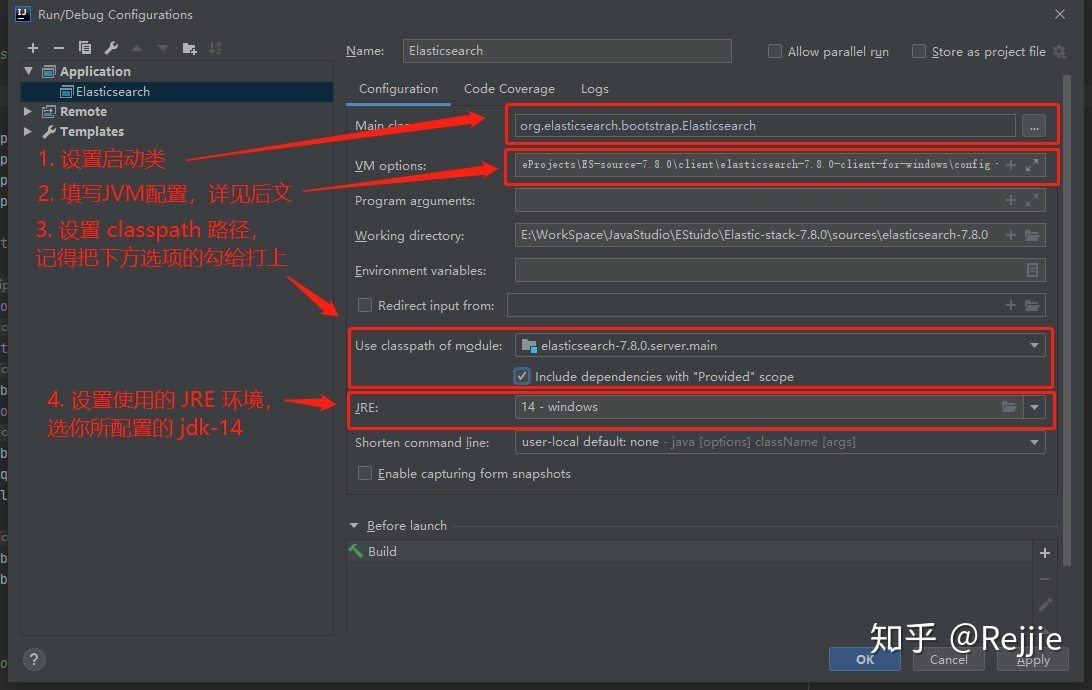Expand the Templates tree node

(28, 131)
